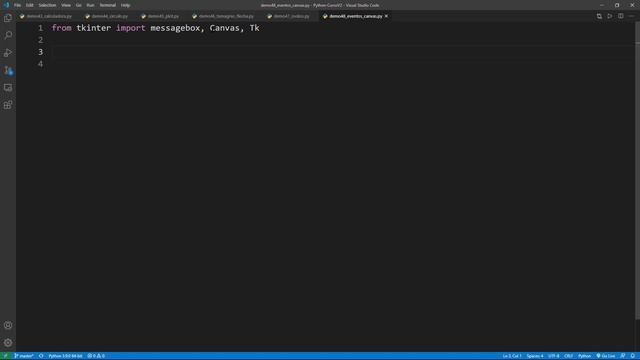640x360 pixels.
Task: Click line number 4 in the gutter
Action: tap(40, 64)
